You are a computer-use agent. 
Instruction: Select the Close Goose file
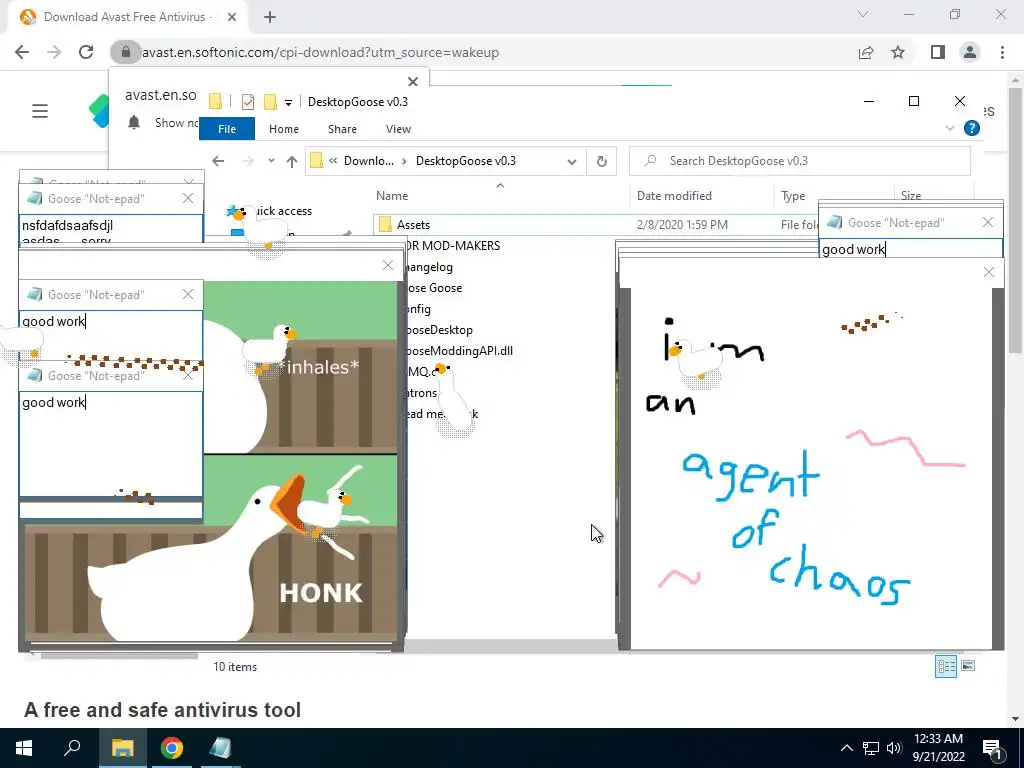(434, 287)
